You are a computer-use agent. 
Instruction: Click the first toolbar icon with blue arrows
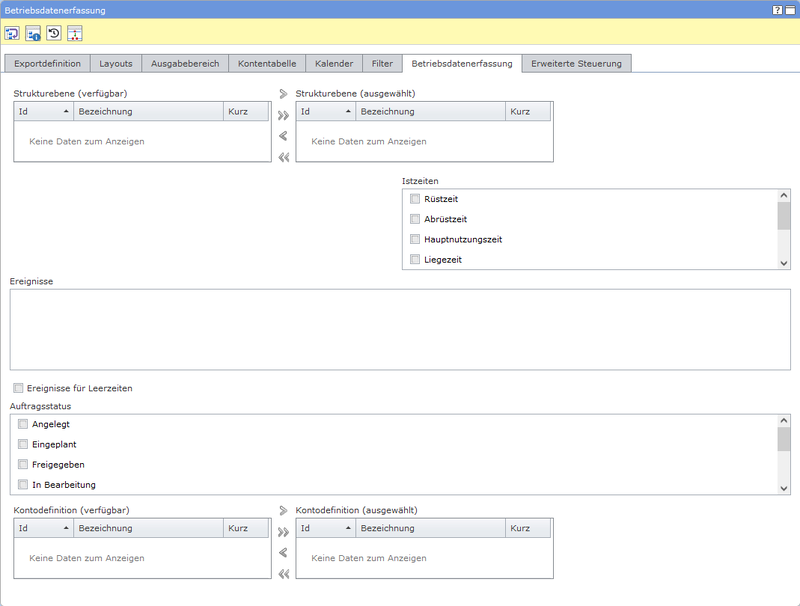click(12, 33)
